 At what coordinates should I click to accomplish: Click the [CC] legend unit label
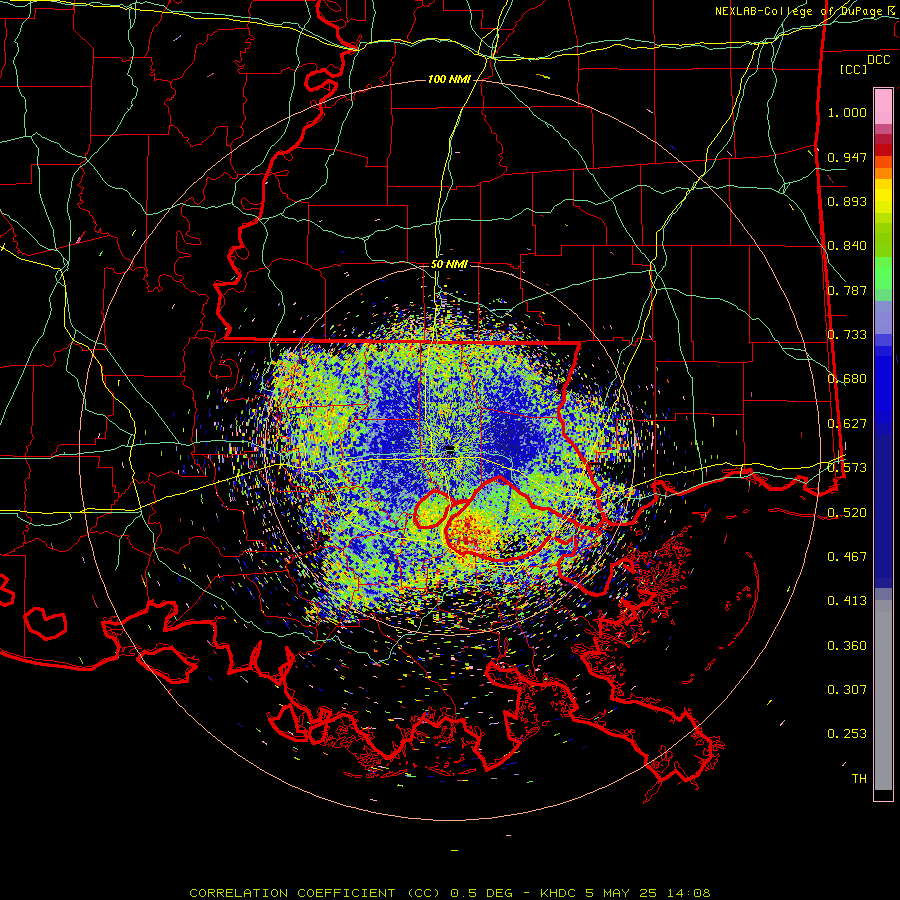853,69
